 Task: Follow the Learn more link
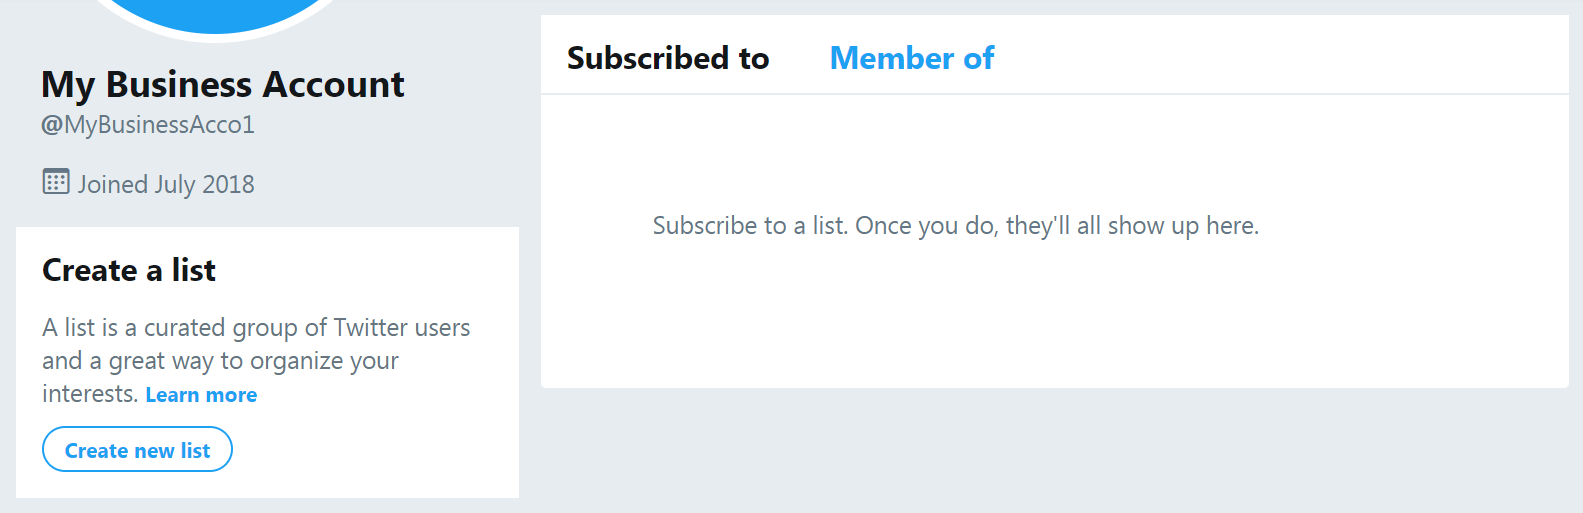[x=201, y=395]
